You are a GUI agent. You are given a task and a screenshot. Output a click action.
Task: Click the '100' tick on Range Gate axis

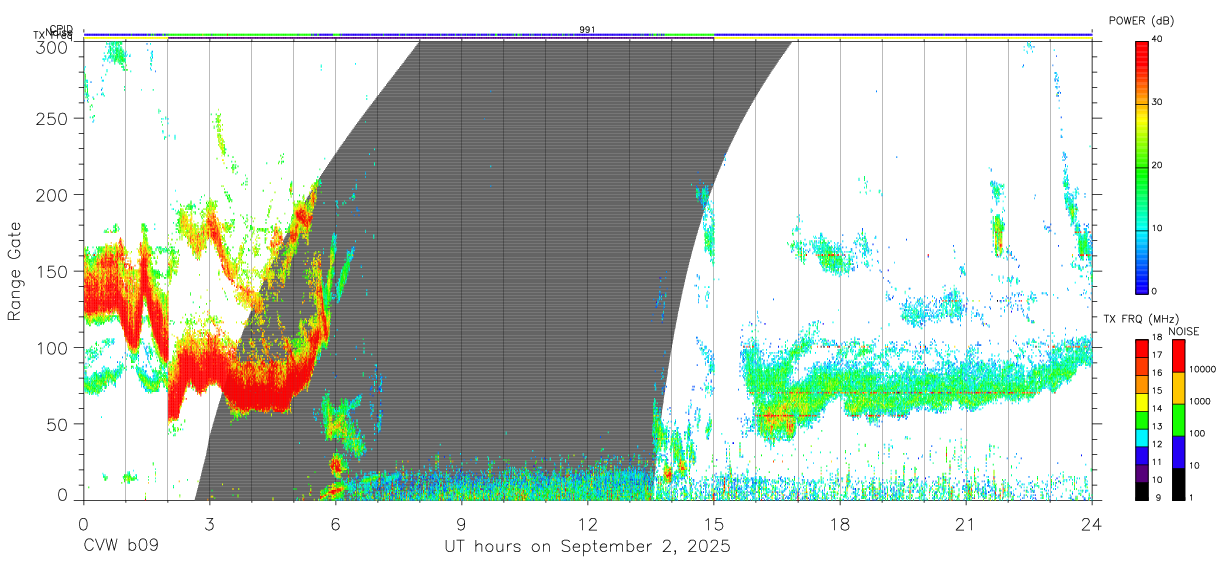coord(52,348)
